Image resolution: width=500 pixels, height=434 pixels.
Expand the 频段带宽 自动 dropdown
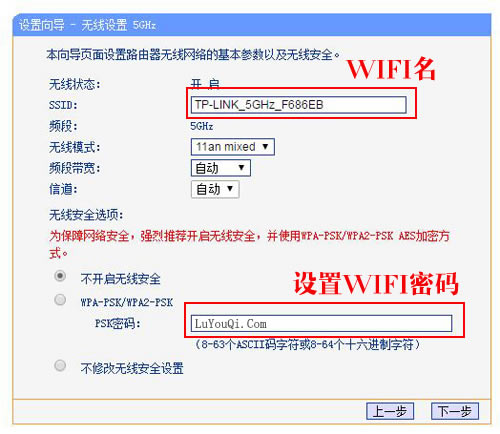tap(221, 168)
